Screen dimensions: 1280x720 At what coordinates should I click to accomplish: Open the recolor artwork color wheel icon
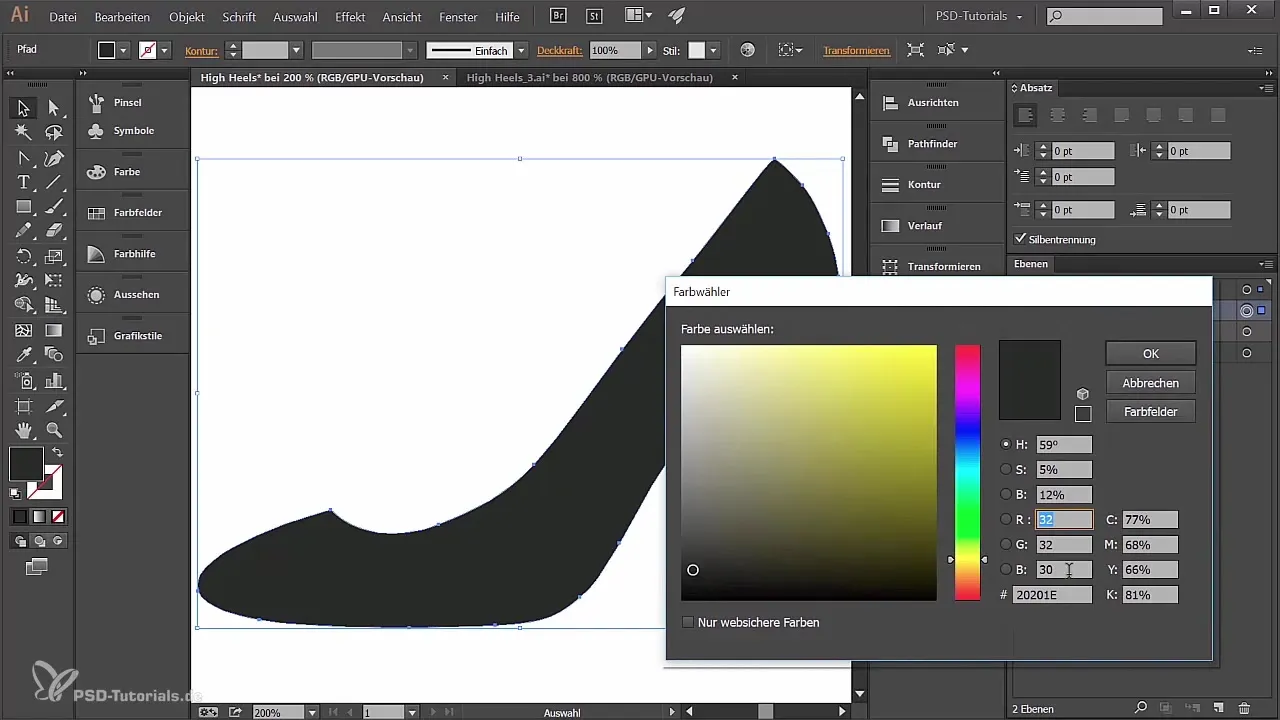click(747, 50)
